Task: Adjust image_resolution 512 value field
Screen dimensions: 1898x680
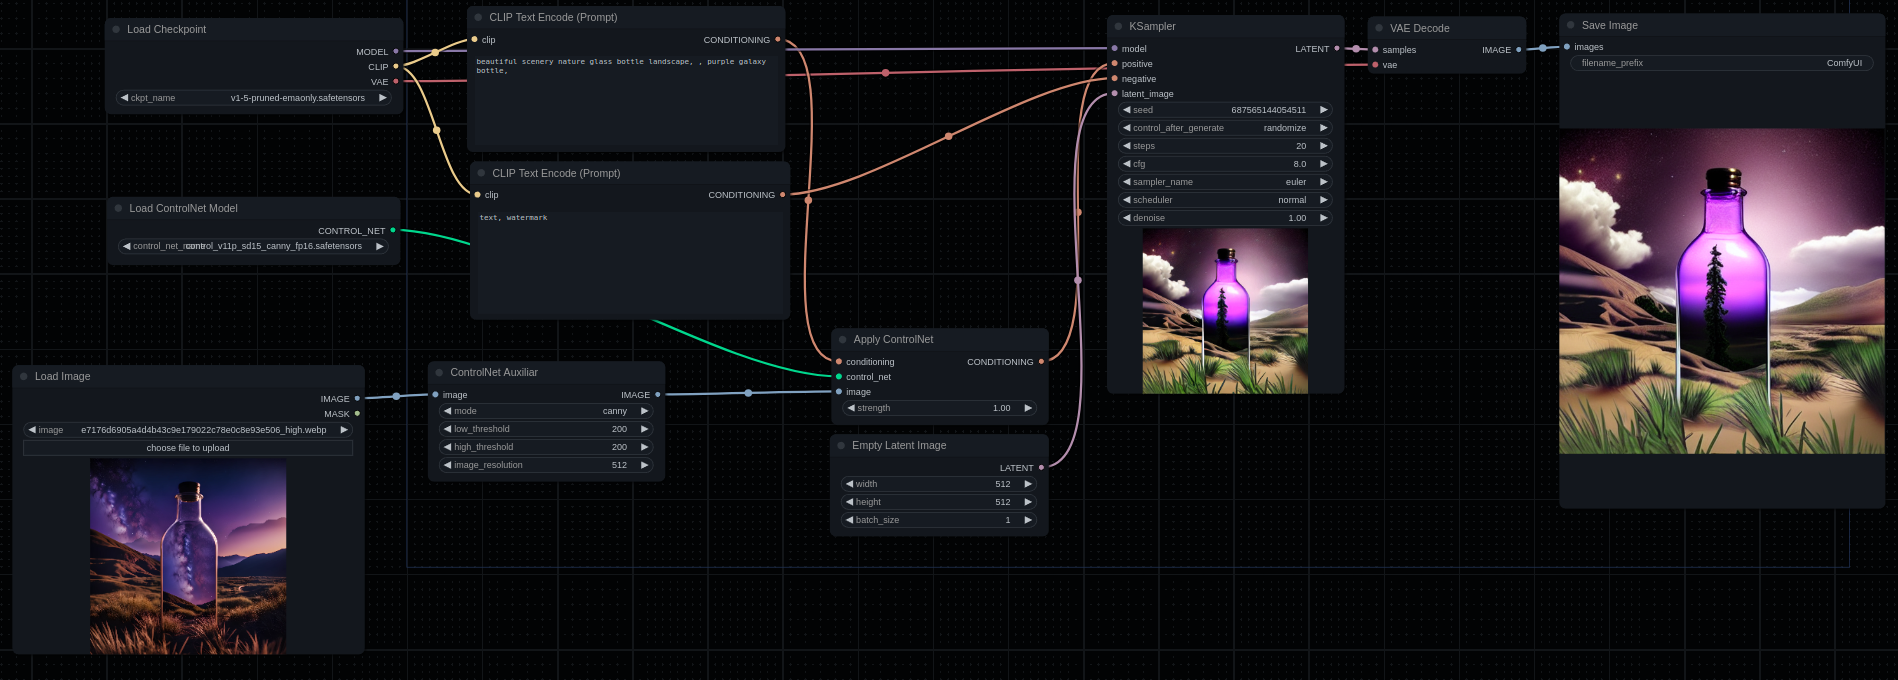Action: pyautogui.click(x=546, y=465)
